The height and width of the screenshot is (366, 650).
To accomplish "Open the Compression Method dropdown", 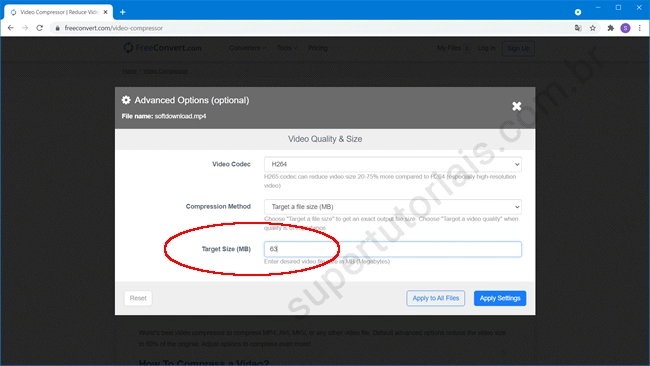I will pyautogui.click(x=393, y=206).
